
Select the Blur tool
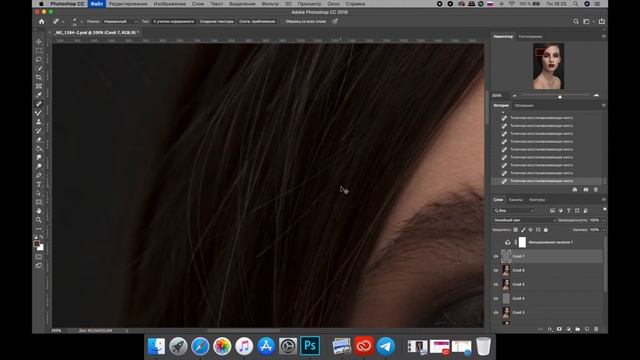pyautogui.click(x=39, y=158)
